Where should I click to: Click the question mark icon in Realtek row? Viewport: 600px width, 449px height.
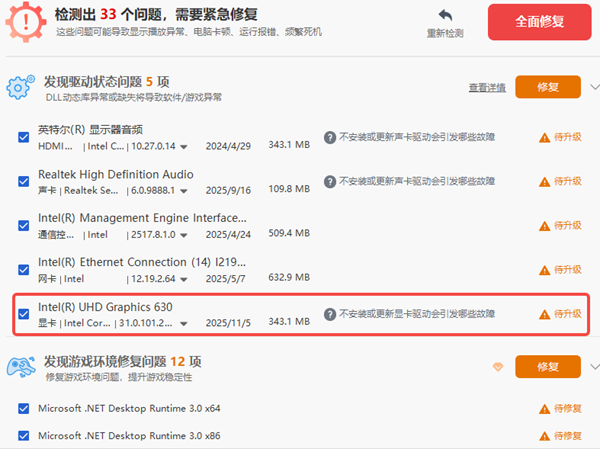(329, 181)
